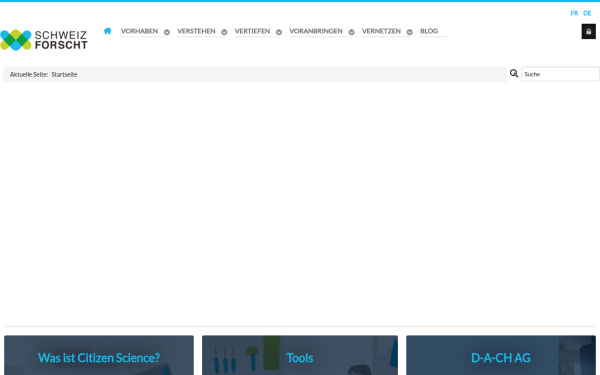Open the D-A-CH AG card

(501, 355)
